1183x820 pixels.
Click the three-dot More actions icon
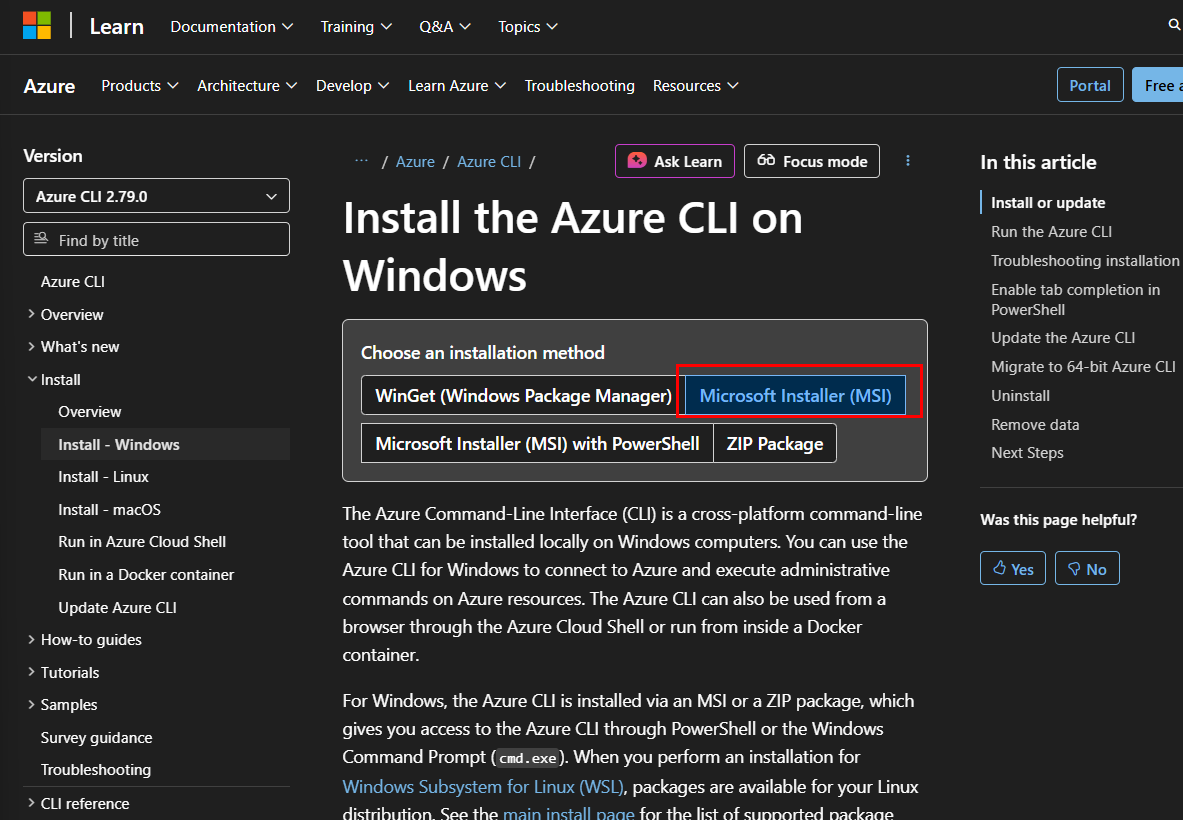[908, 161]
